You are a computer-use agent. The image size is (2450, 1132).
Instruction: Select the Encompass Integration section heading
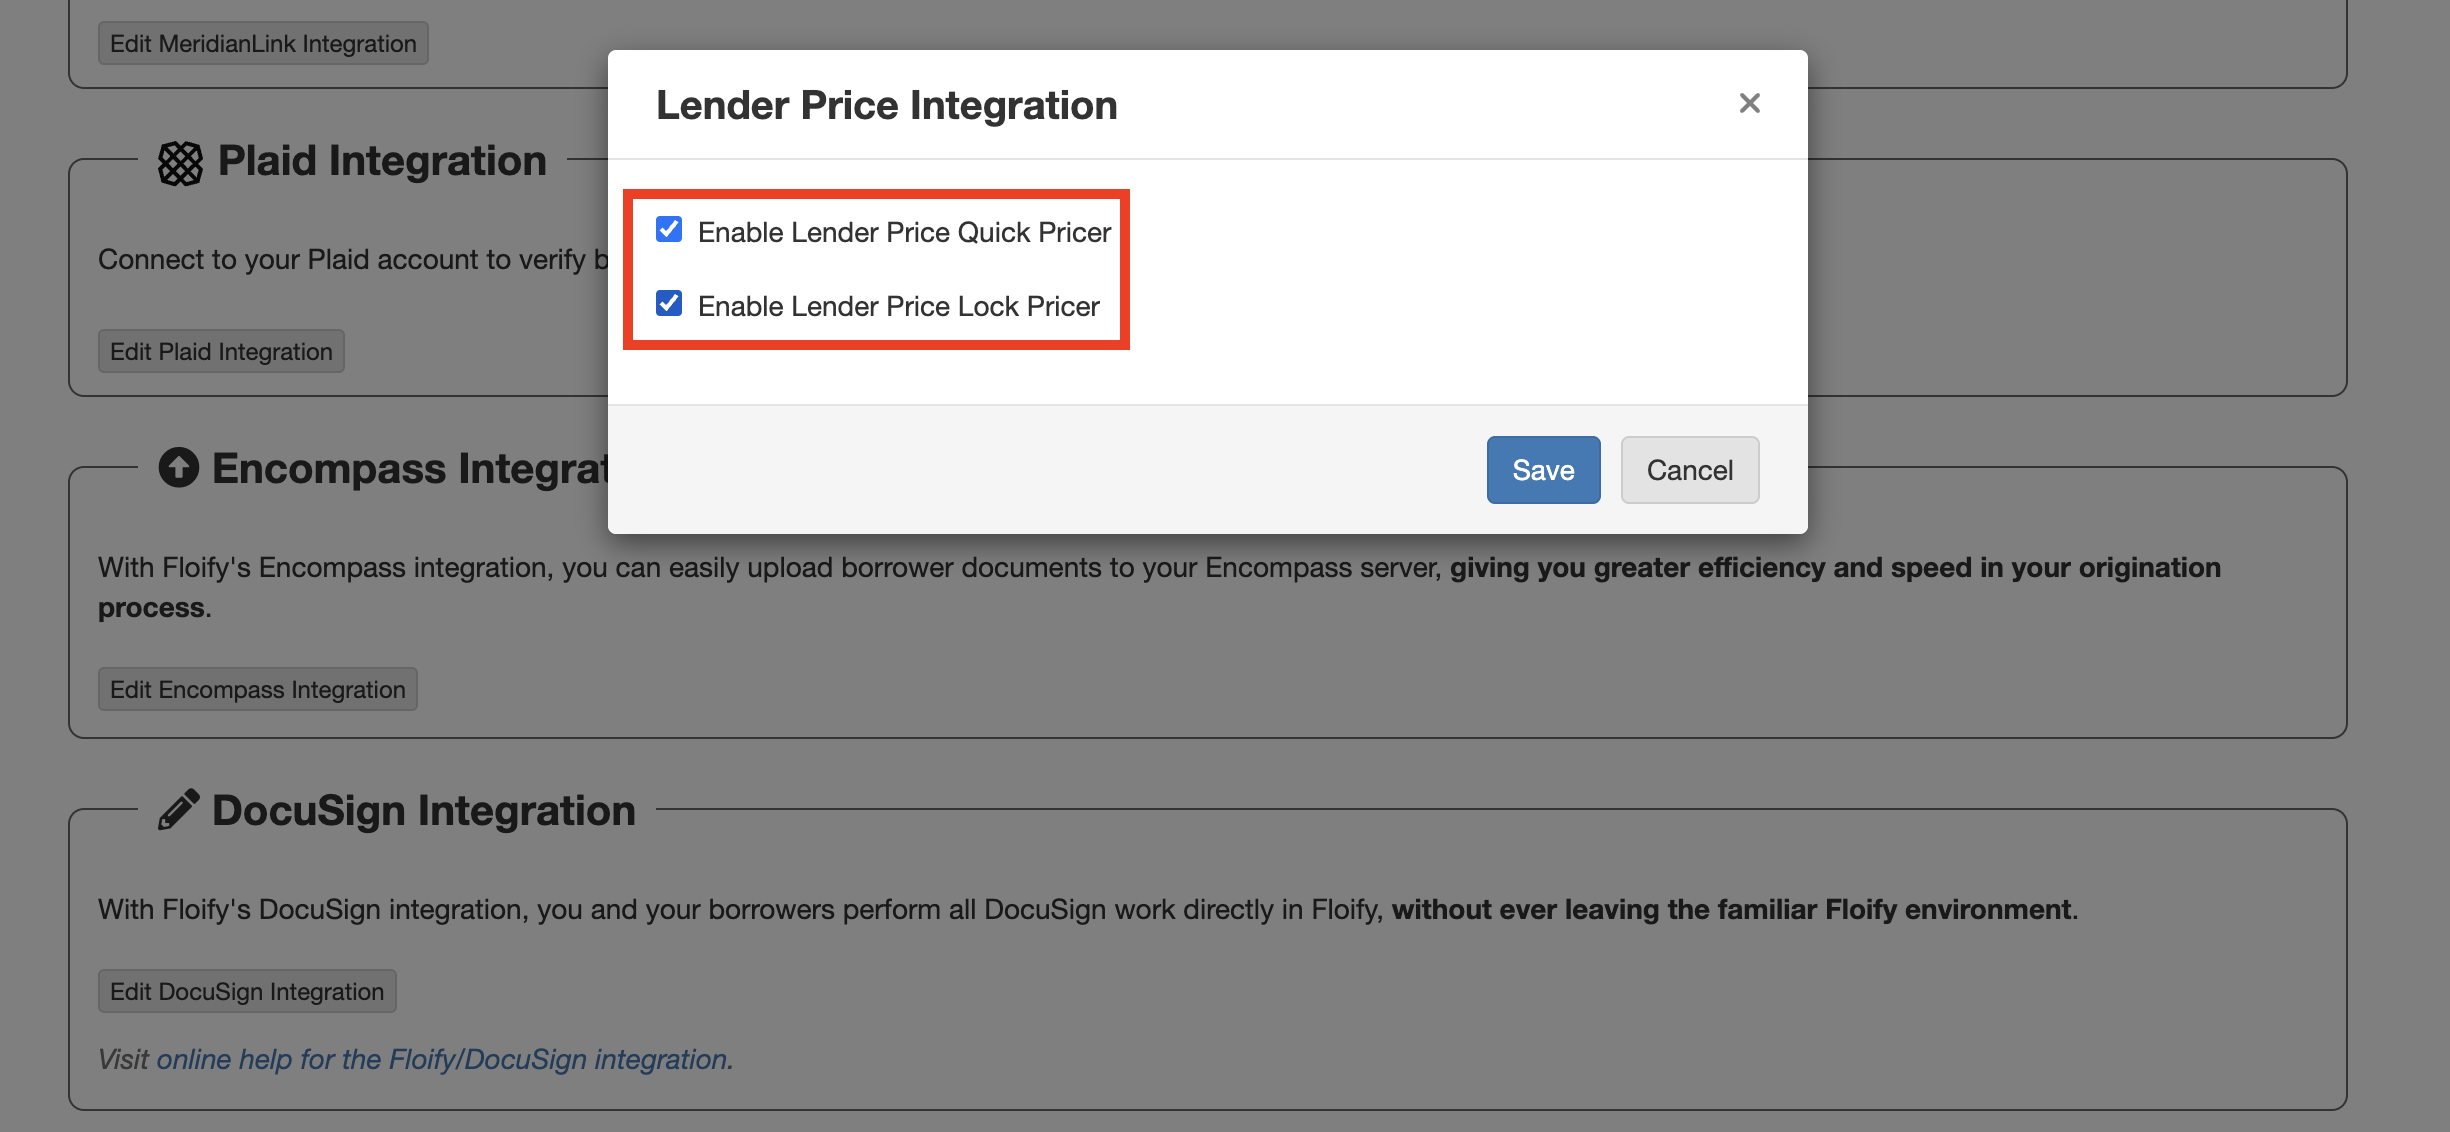[410, 469]
